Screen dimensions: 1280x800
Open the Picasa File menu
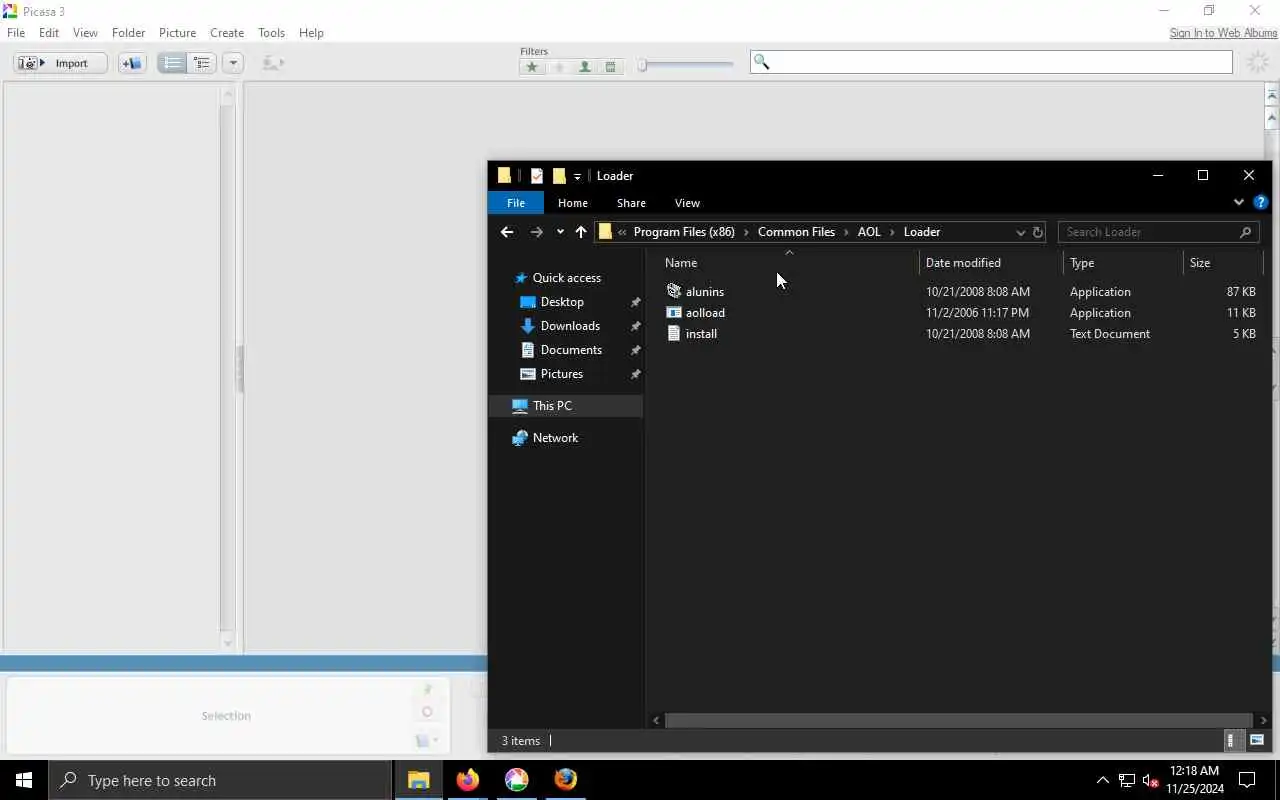coord(16,33)
